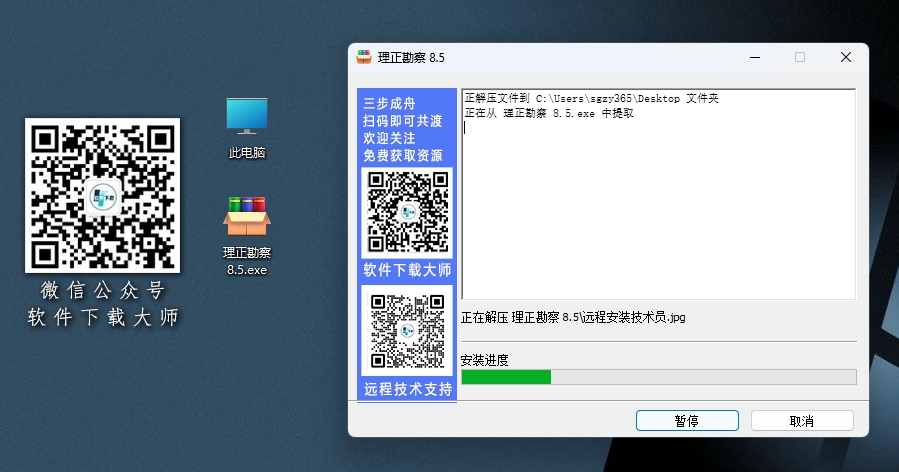This screenshot has width=899, height=472.
Task: Open the 此电脑 desktop icon
Action: (x=247, y=128)
